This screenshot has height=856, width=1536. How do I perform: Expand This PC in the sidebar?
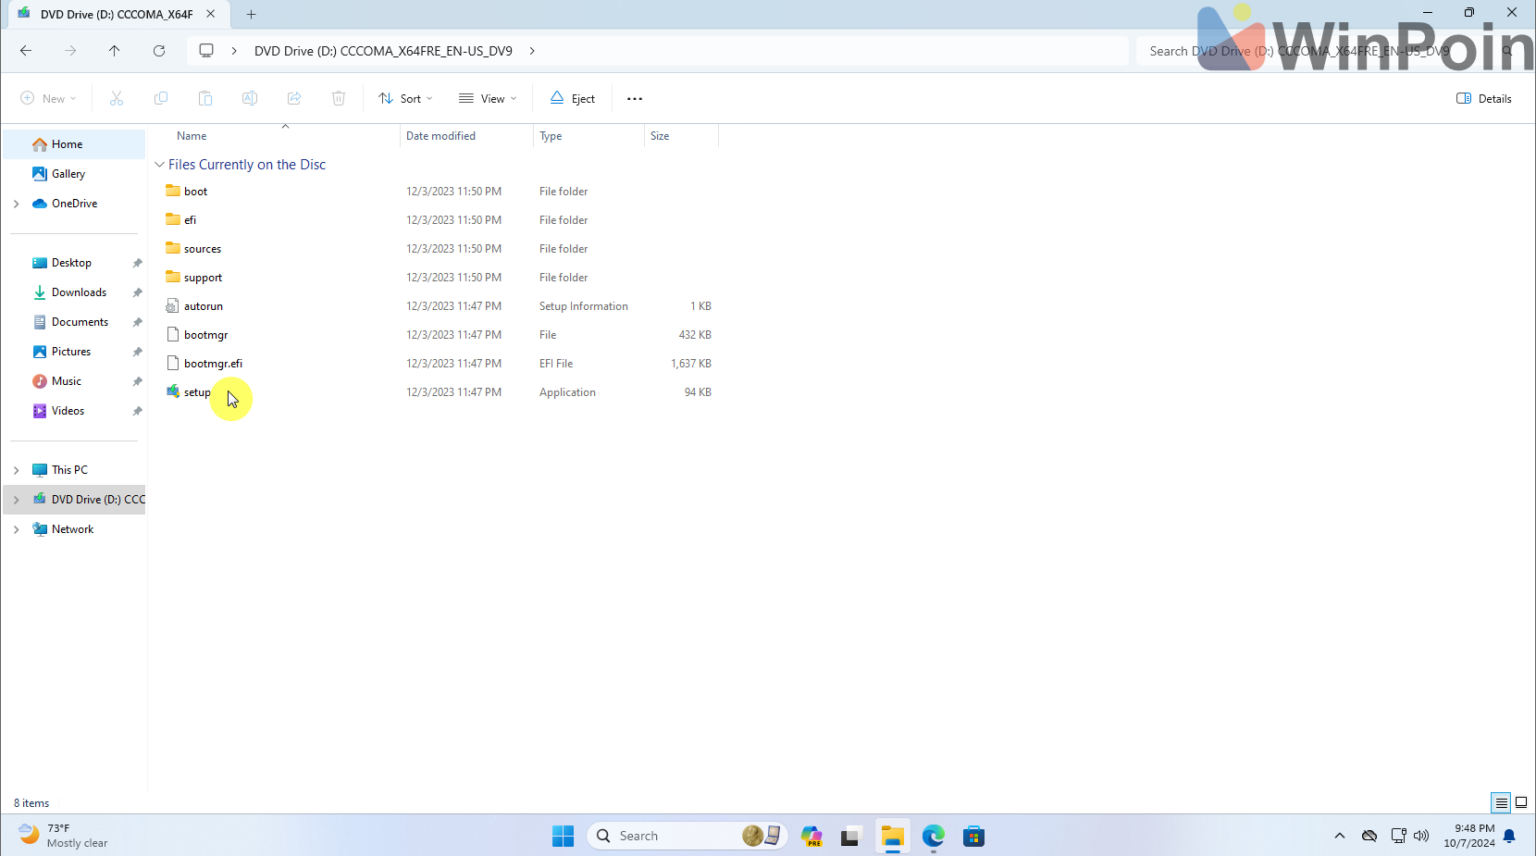pyautogui.click(x=16, y=469)
